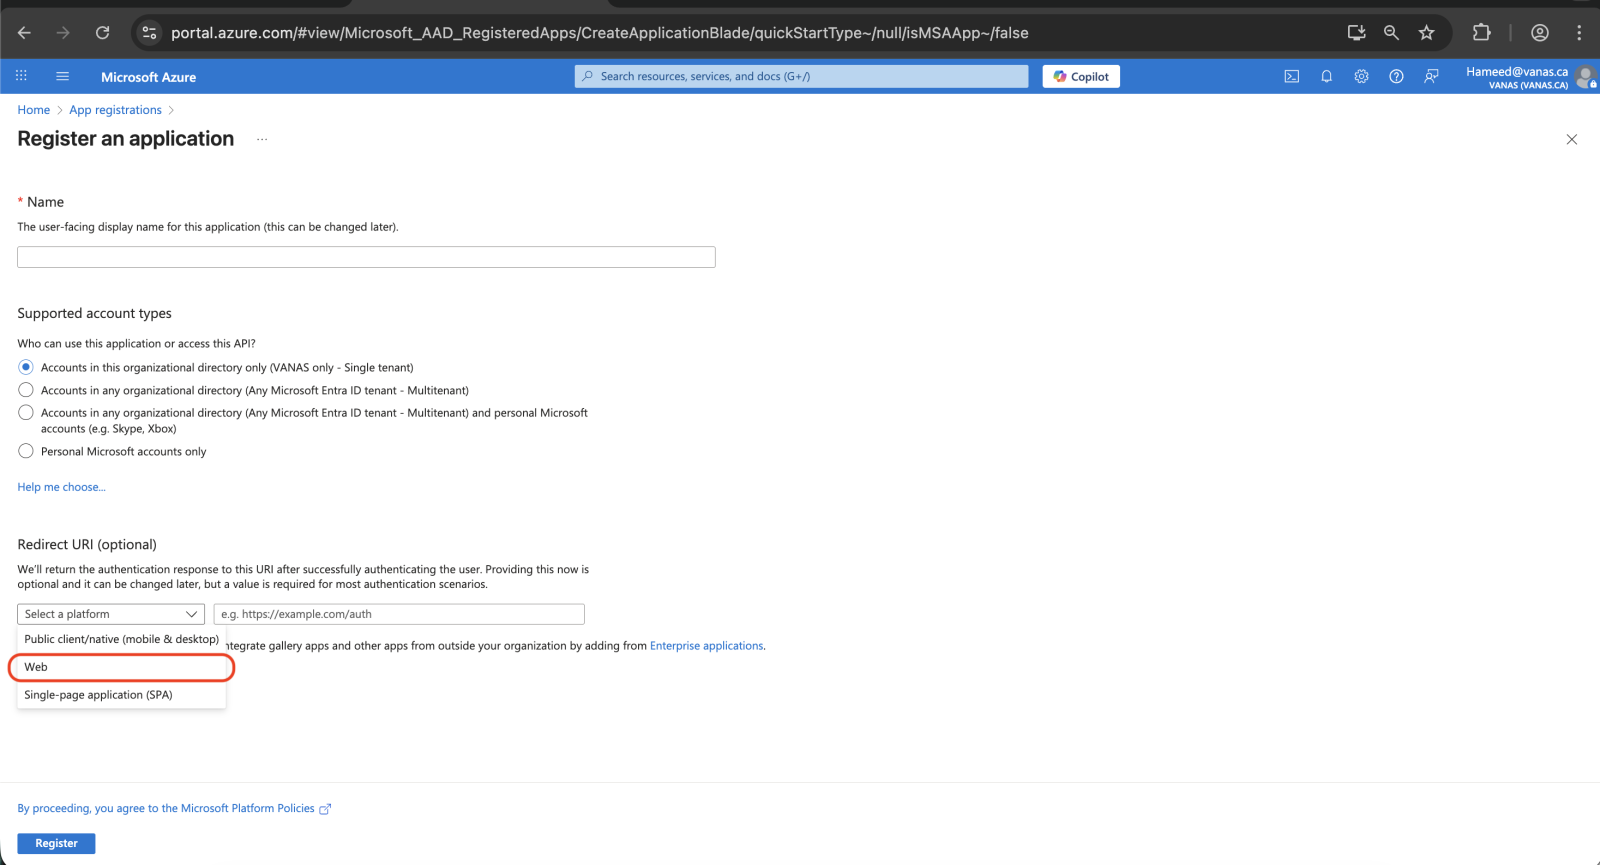
Task: Click the Register button
Action: click(56, 843)
